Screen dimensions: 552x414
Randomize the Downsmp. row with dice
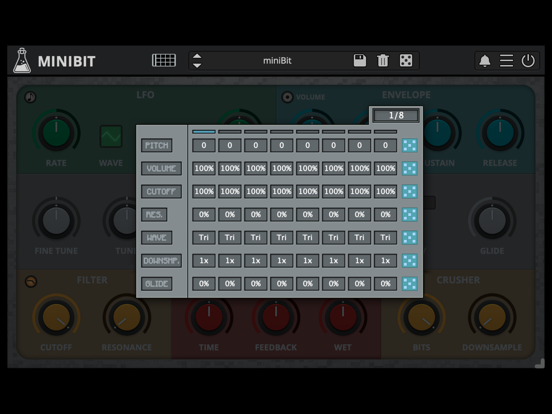[410, 261]
